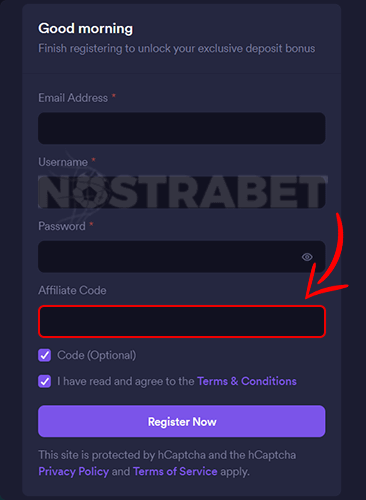This screenshot has height=500, width=366.
Task: Focus the Password input field
Action: click(x=182, y=257)
